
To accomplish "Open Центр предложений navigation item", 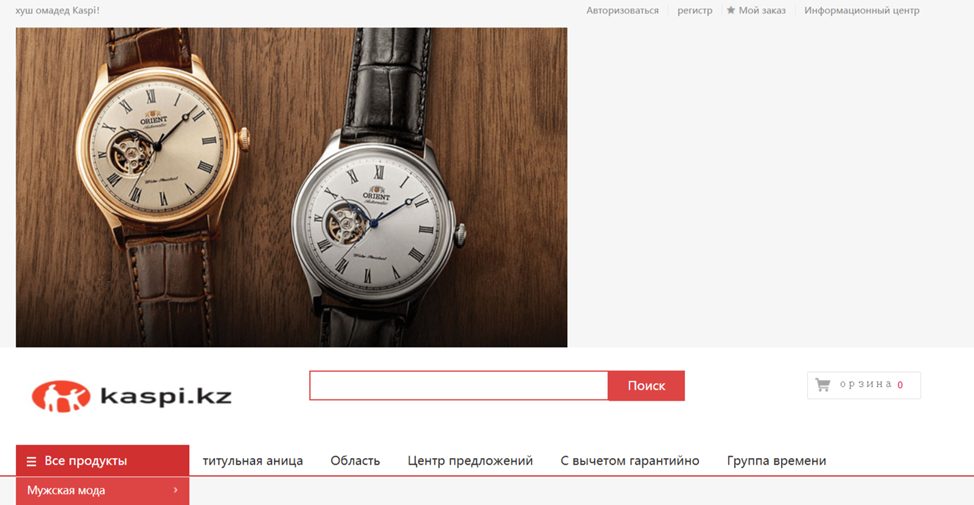I will click(x=470, y=461).
